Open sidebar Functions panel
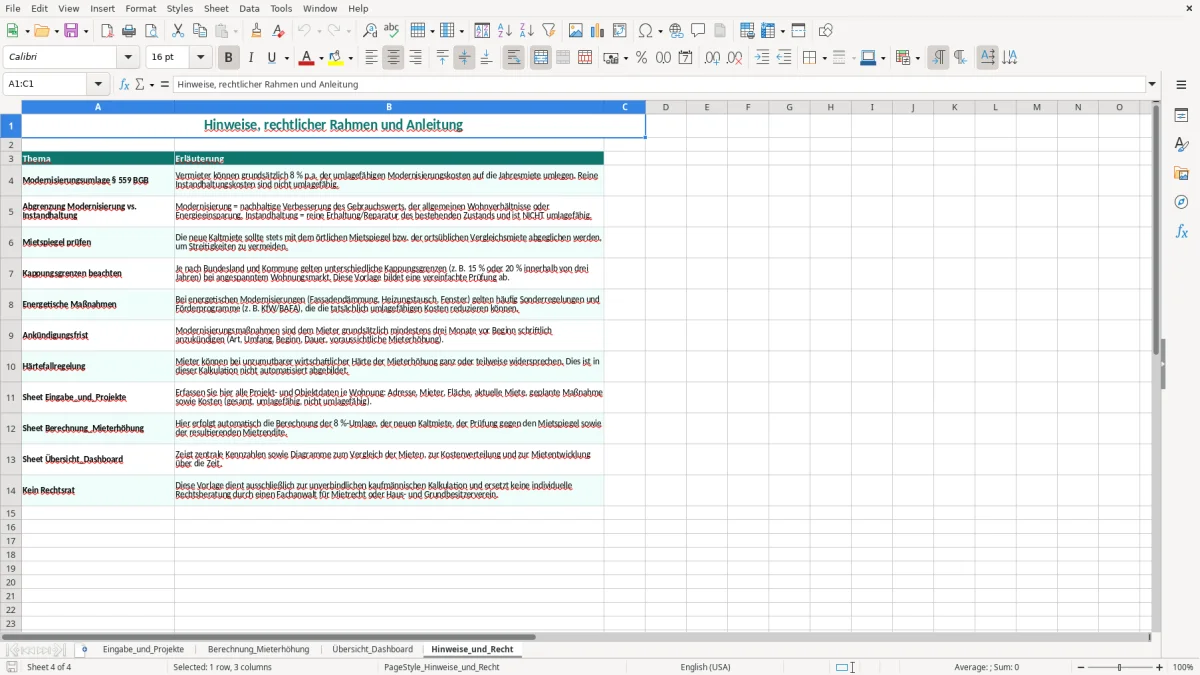 [1181, 232]
